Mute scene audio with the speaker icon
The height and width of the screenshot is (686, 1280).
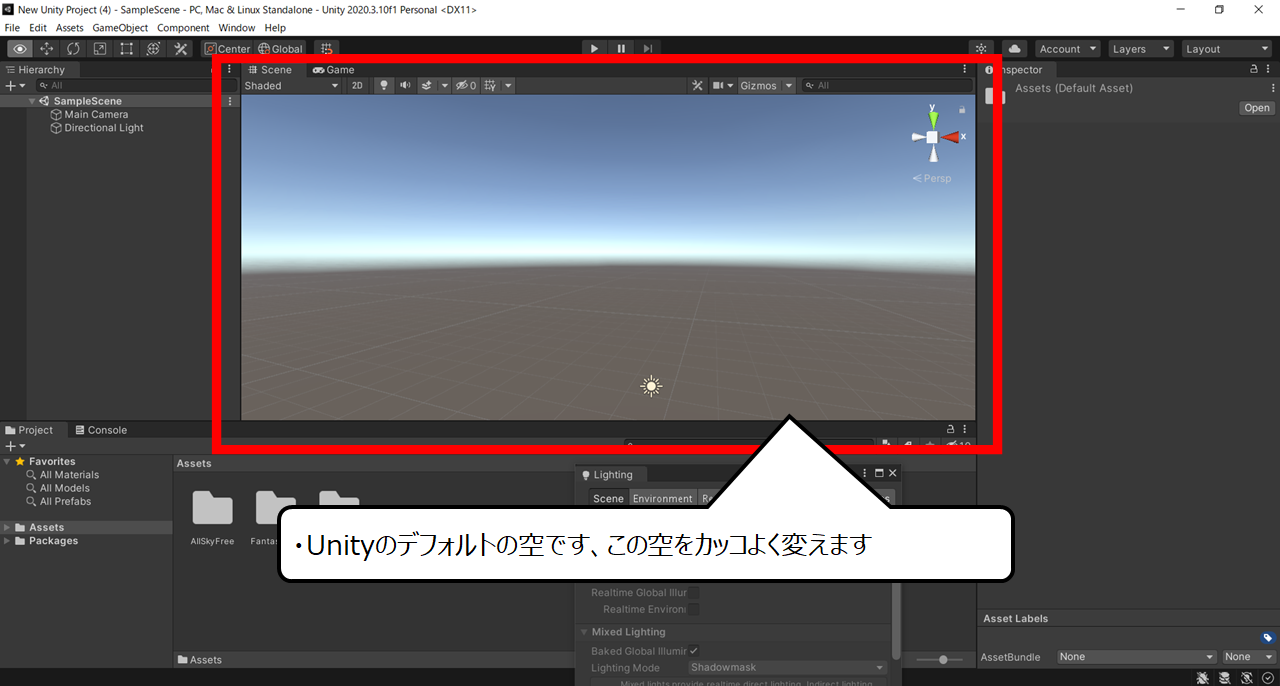coord(405,86)
